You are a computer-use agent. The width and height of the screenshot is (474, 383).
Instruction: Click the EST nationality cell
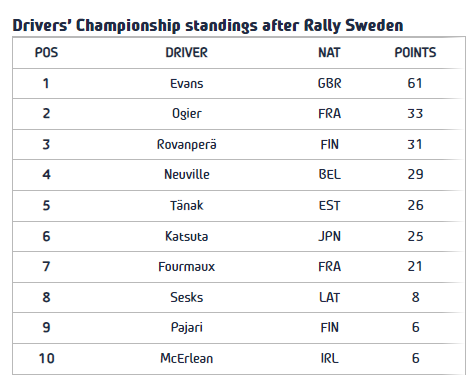click(329, 205)
